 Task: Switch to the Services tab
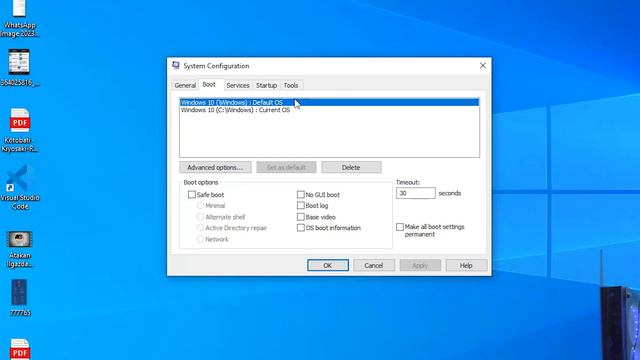238,85
